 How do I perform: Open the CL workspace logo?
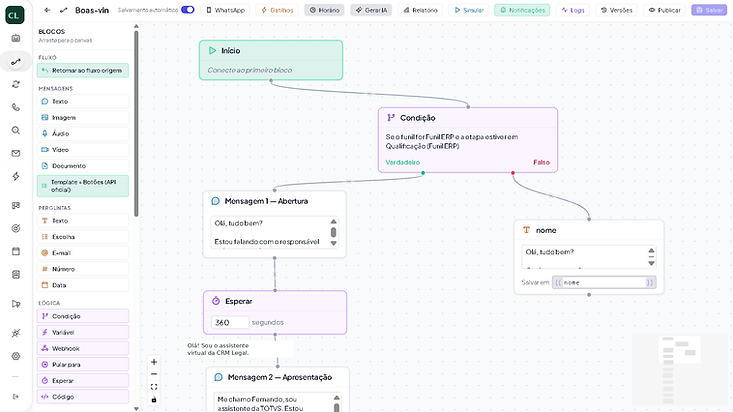coord(14,15)
